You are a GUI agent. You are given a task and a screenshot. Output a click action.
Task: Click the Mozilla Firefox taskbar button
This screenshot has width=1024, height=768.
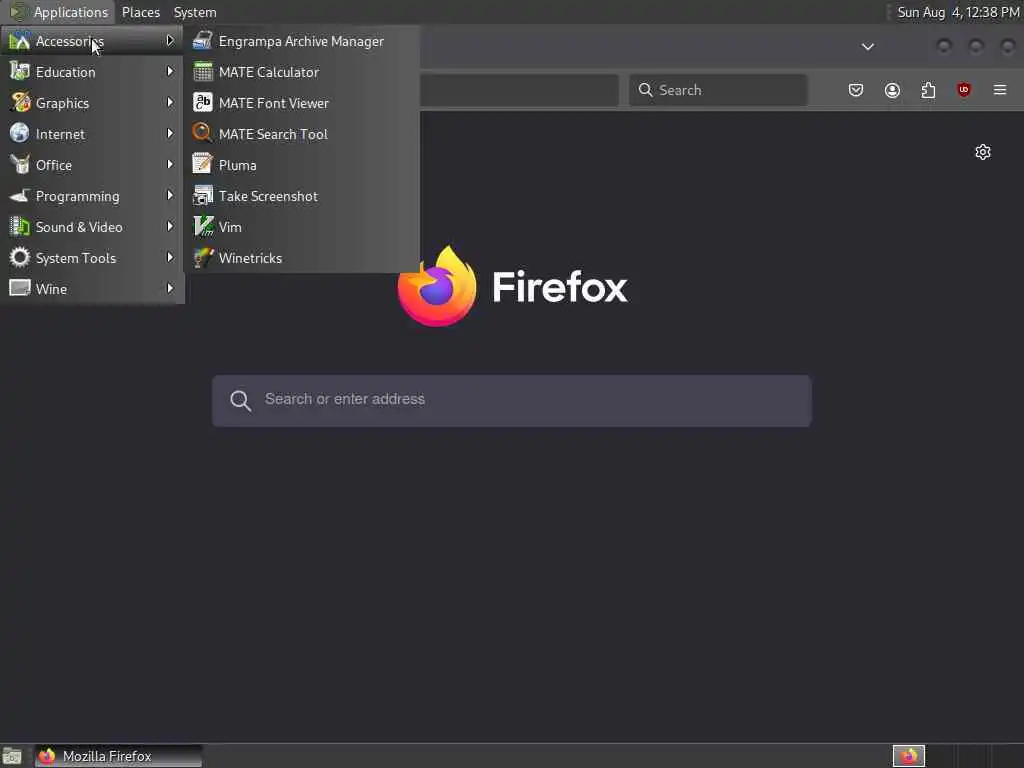point(118,756)
